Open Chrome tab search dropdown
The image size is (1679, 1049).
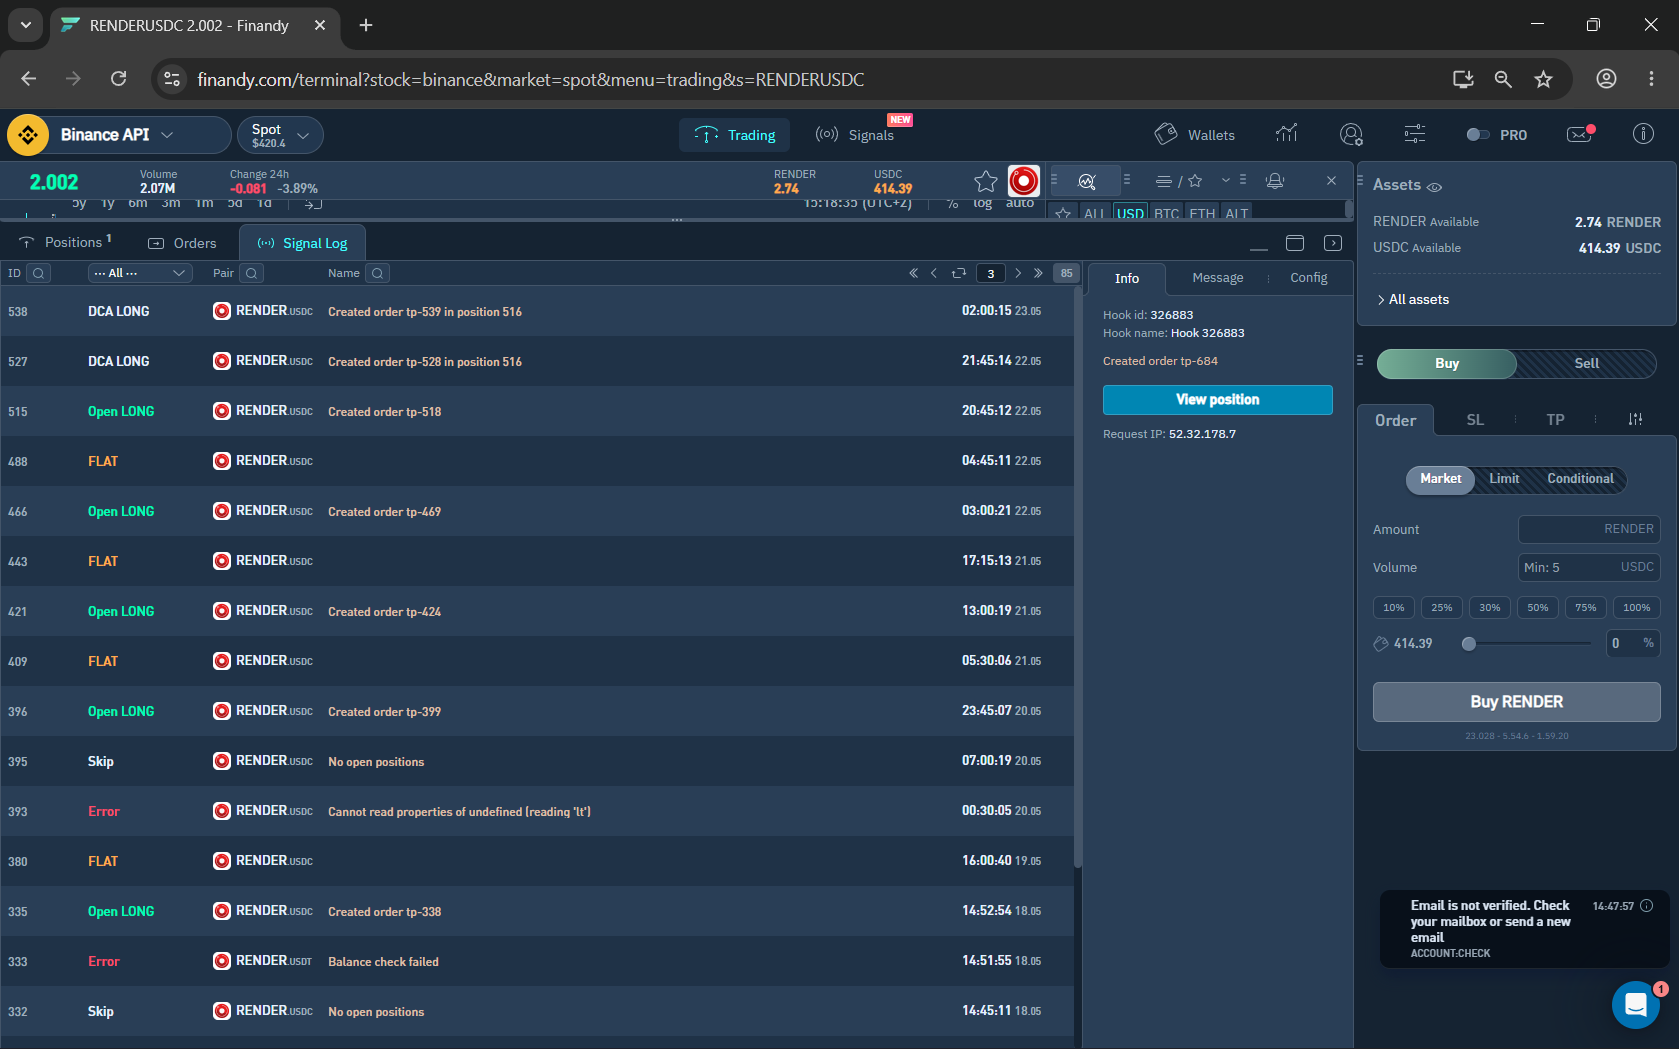(25, 25)
